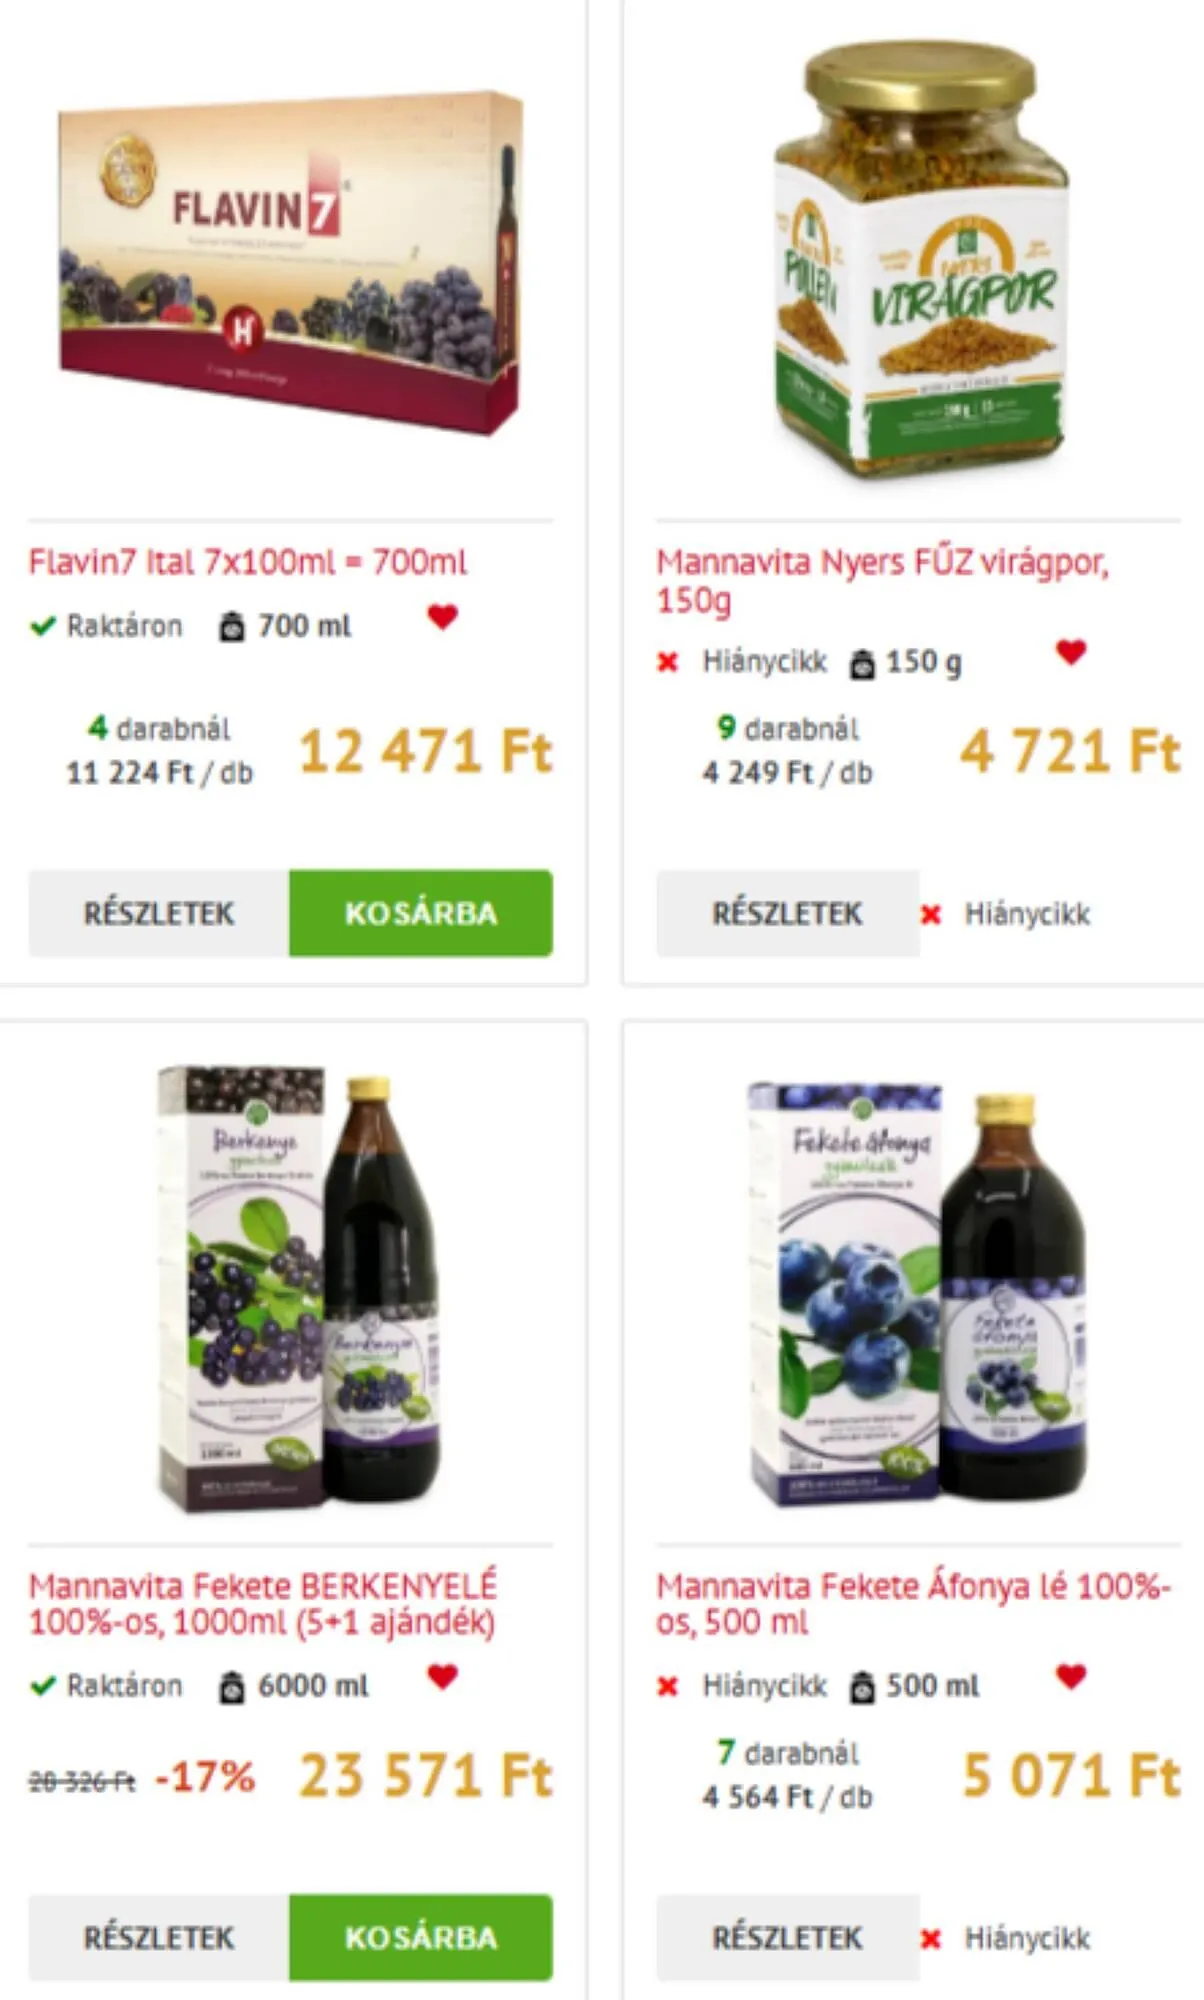Add Fekete BERKENYELÉ to cart via KOSÁRBA
The height and width of the screenshot is (2000, 1204).
[x=421, y=1937]
